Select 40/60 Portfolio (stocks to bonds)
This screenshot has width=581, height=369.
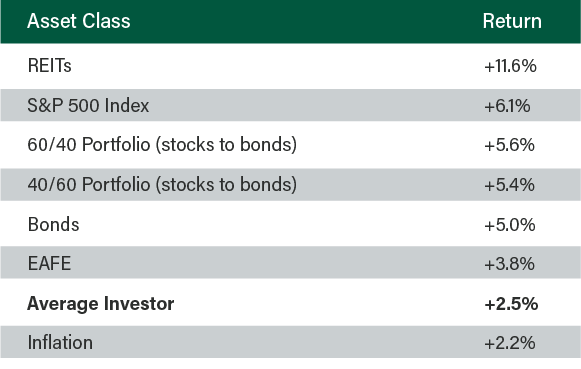pos(162,184)
